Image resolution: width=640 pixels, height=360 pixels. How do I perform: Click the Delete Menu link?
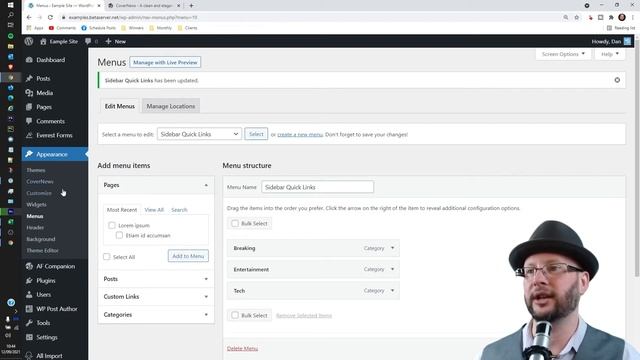click(242, 349)
